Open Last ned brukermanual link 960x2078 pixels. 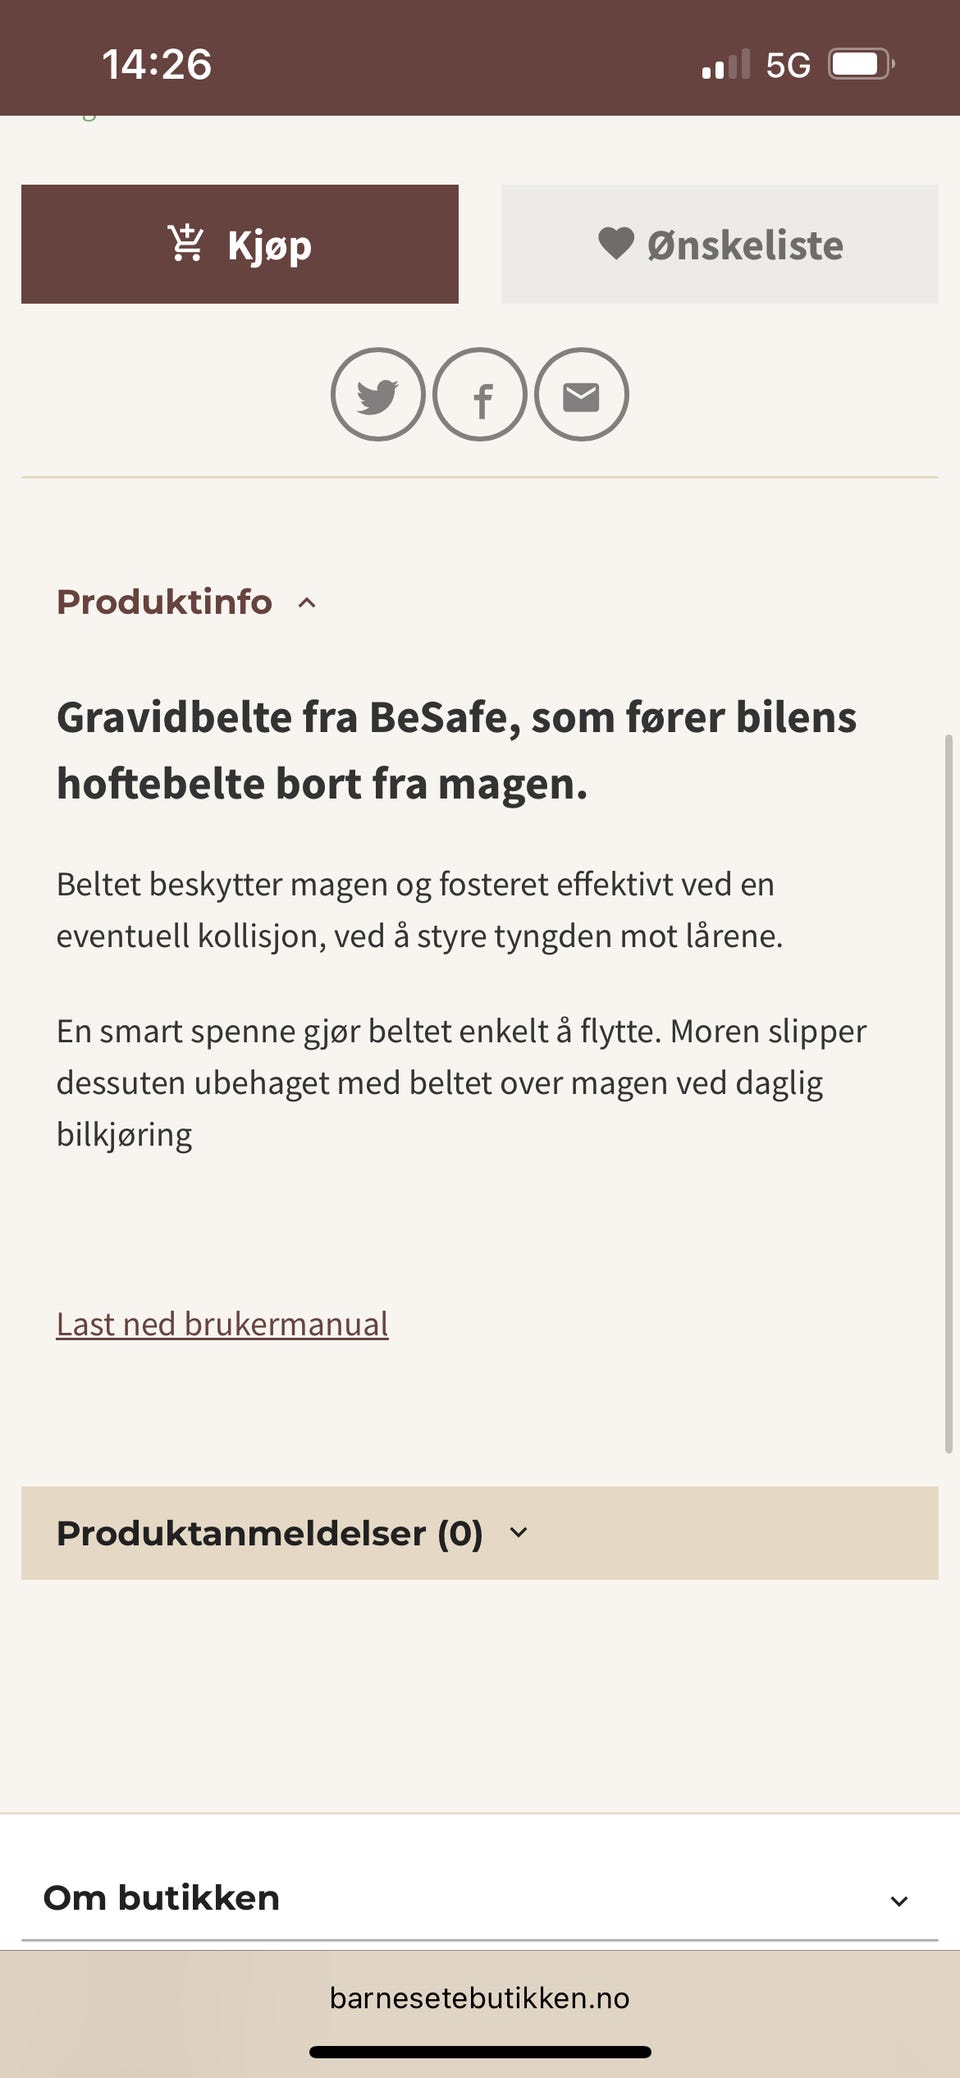[x=222, y=1323]
